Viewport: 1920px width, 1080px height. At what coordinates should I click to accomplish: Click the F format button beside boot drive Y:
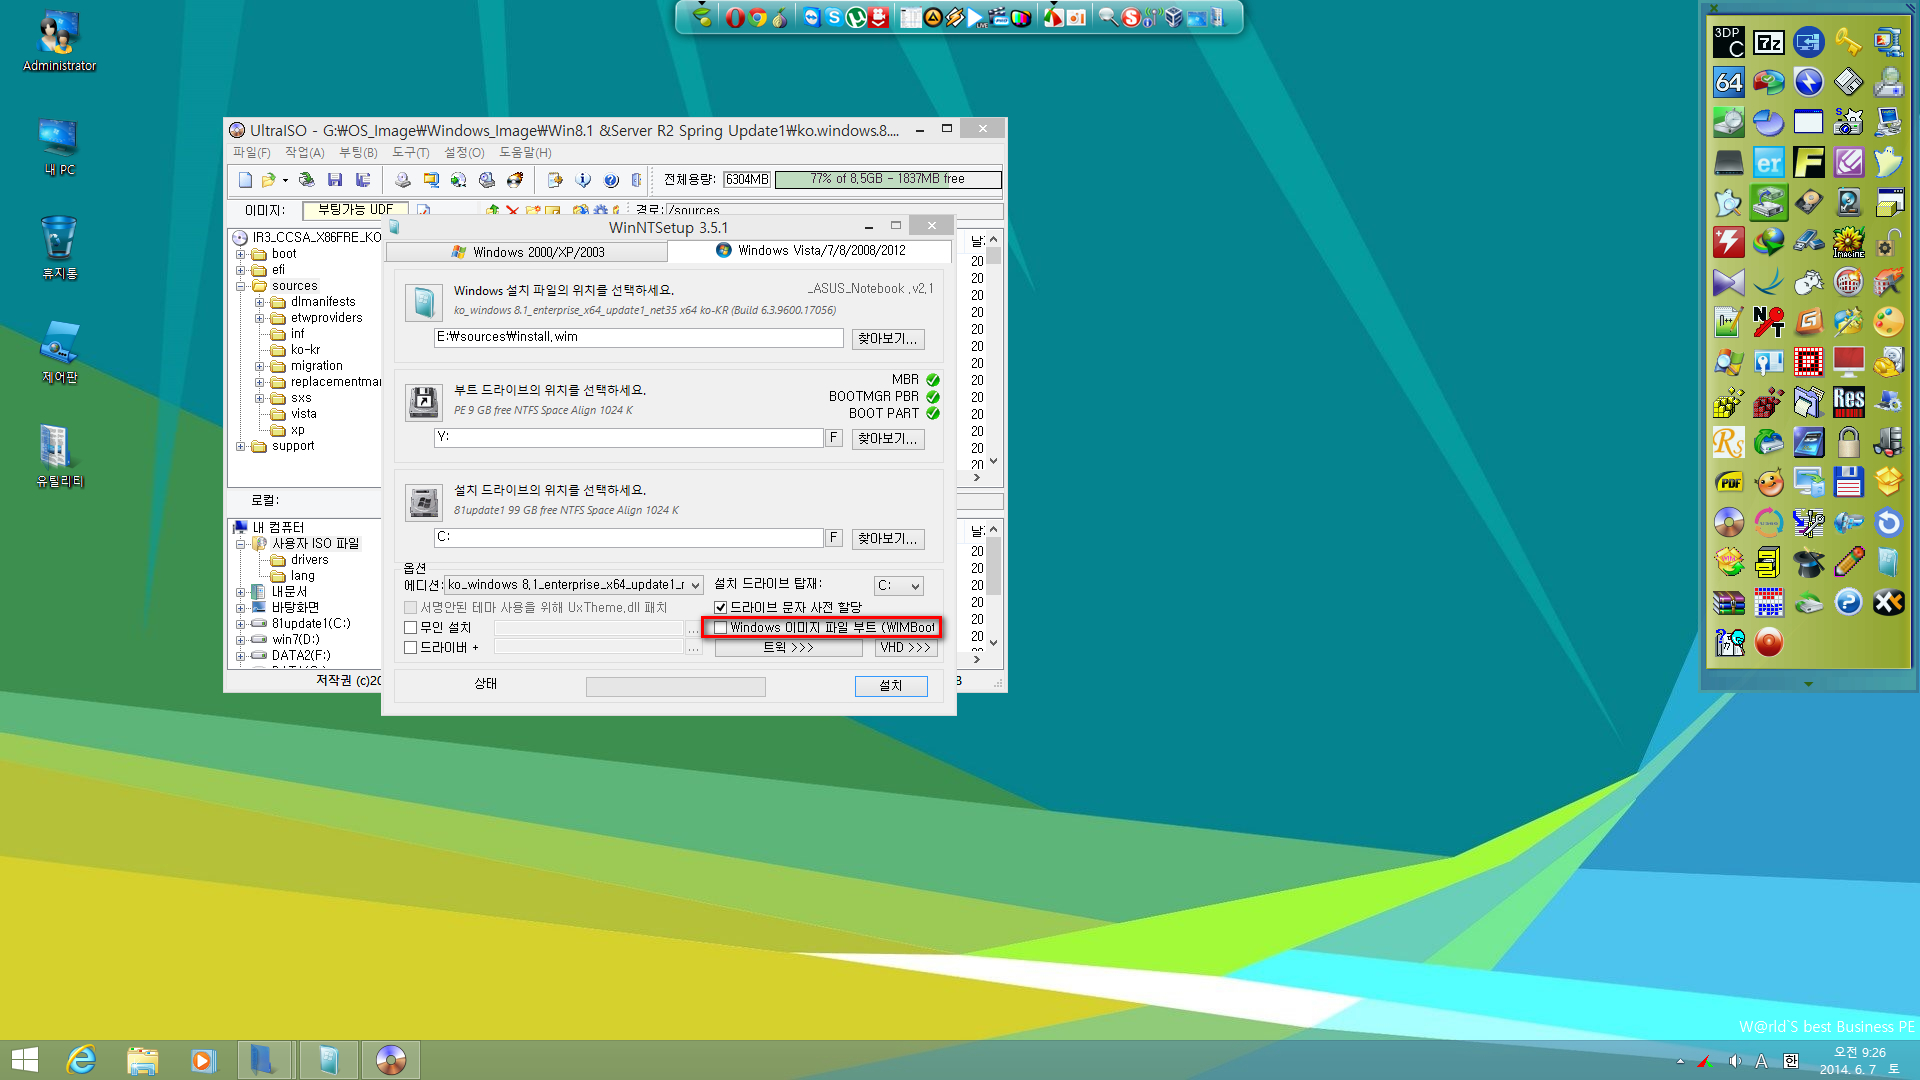(x=834, y=438)
